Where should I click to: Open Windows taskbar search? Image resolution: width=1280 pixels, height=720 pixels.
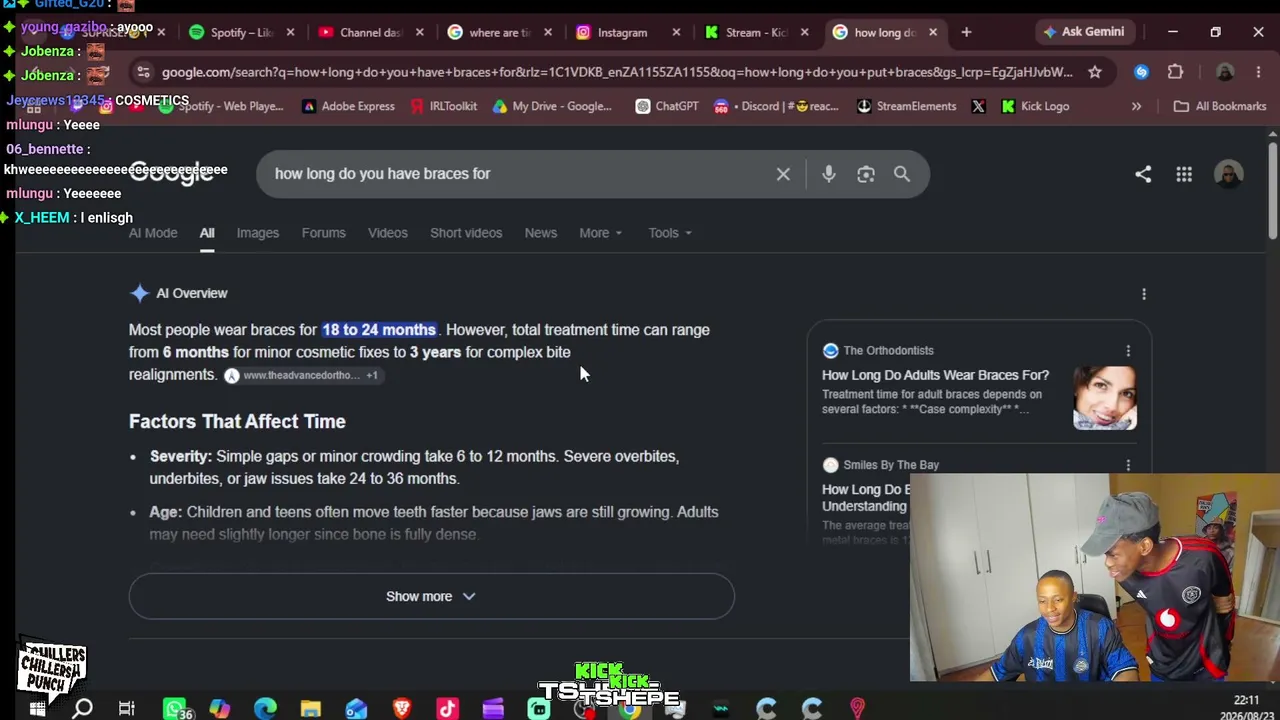82,709
